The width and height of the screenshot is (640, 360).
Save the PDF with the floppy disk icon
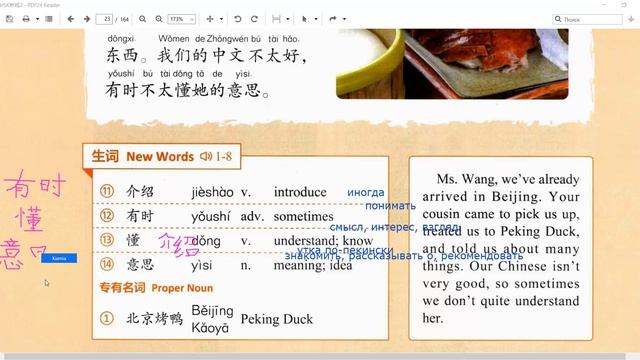click(9, 19)
